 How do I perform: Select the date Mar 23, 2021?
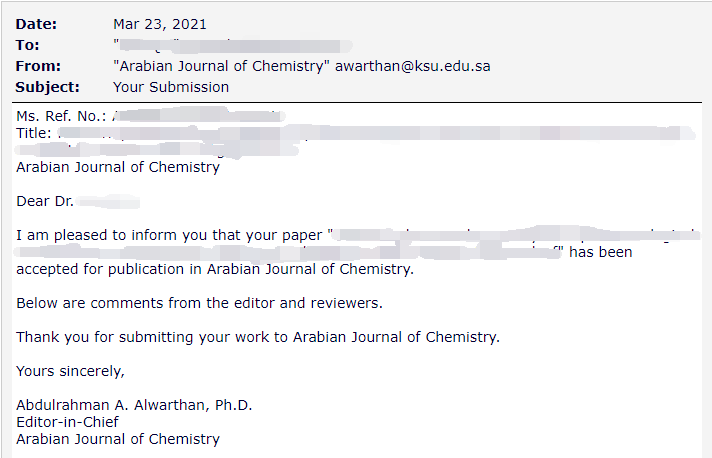(160, 24)
